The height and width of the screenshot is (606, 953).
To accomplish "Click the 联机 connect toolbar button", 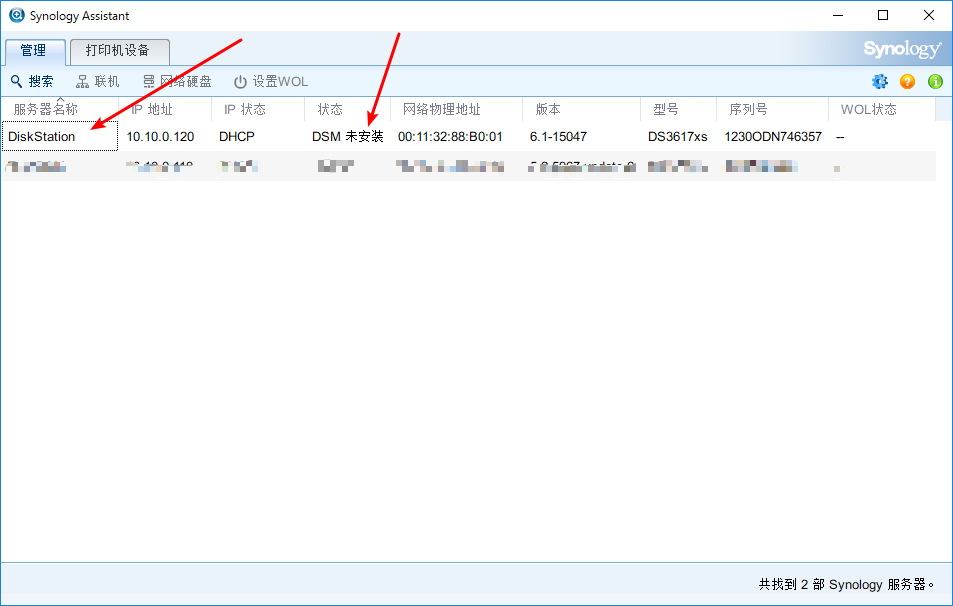I will point(98,81).
